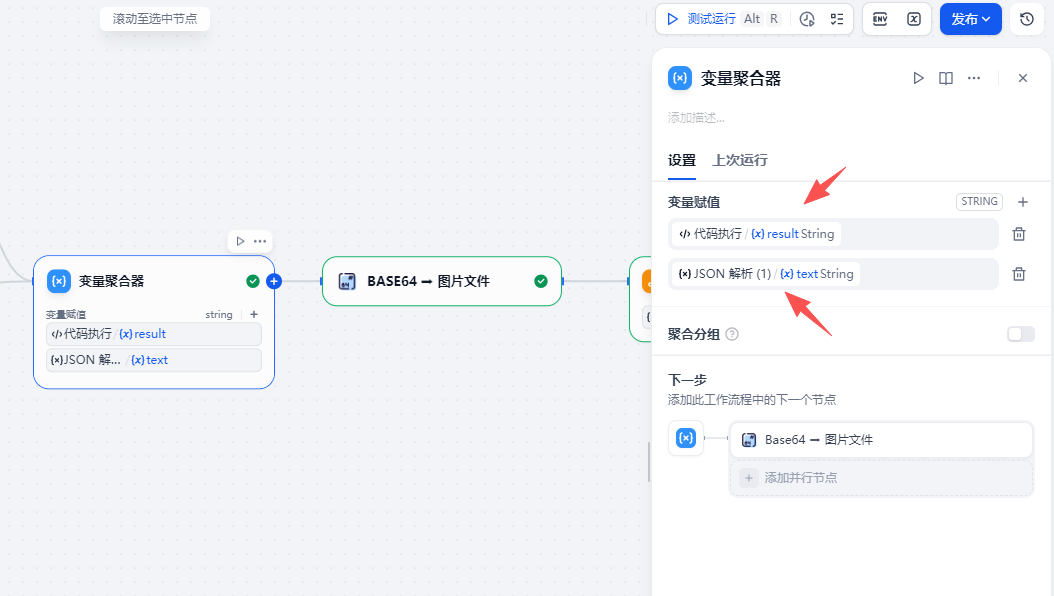
Task: Click green check status on BASE64 node
Action: click(x=540, y=282)
